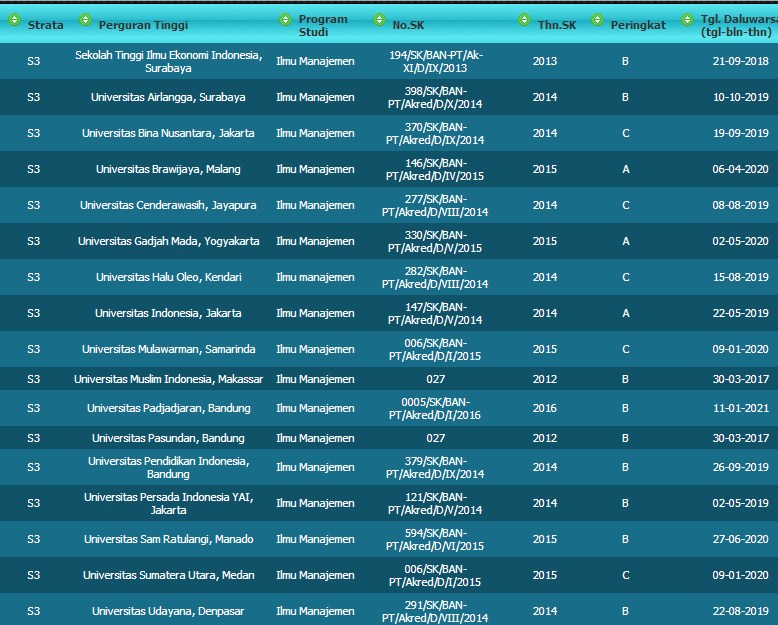This screenshot has height=625, width=778.
Task: Click SK number 398/SK/BAN-PT/Akred/D/X/2014
Action: 435,97
